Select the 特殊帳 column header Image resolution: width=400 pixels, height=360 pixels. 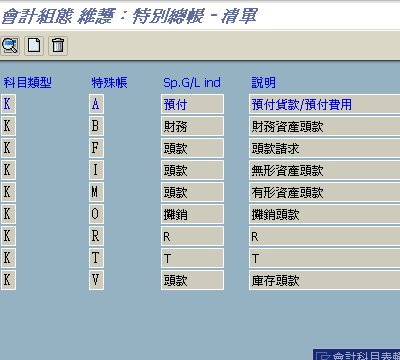coord(109,82)
